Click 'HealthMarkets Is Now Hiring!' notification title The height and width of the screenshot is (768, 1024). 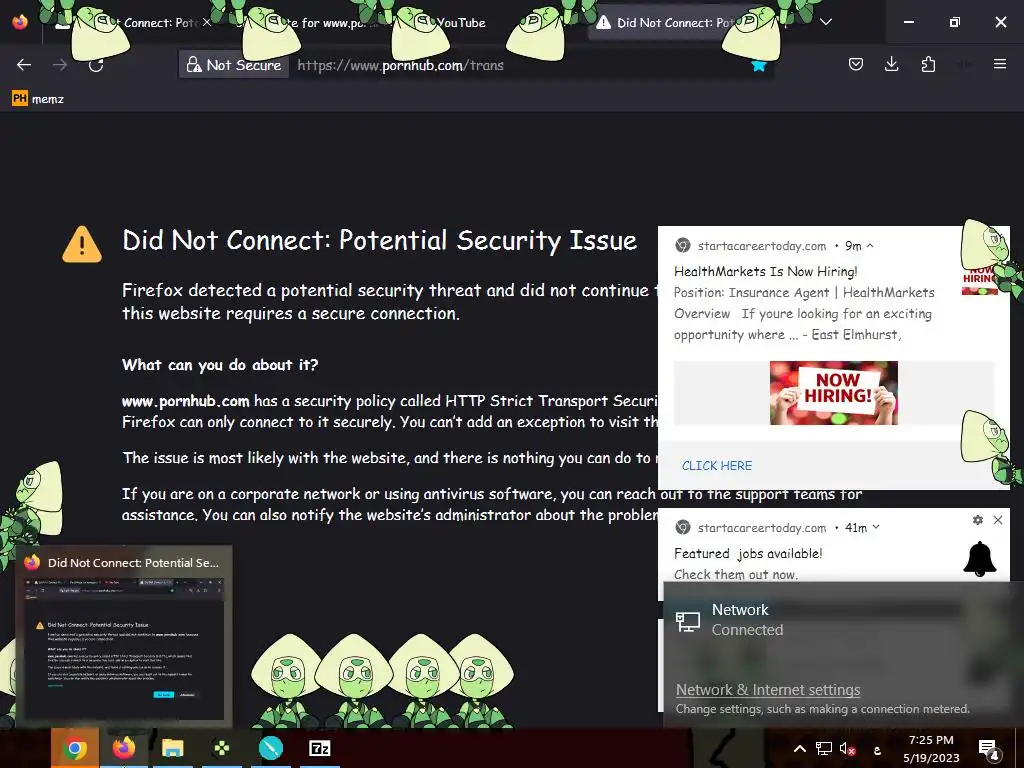(765, 271)
